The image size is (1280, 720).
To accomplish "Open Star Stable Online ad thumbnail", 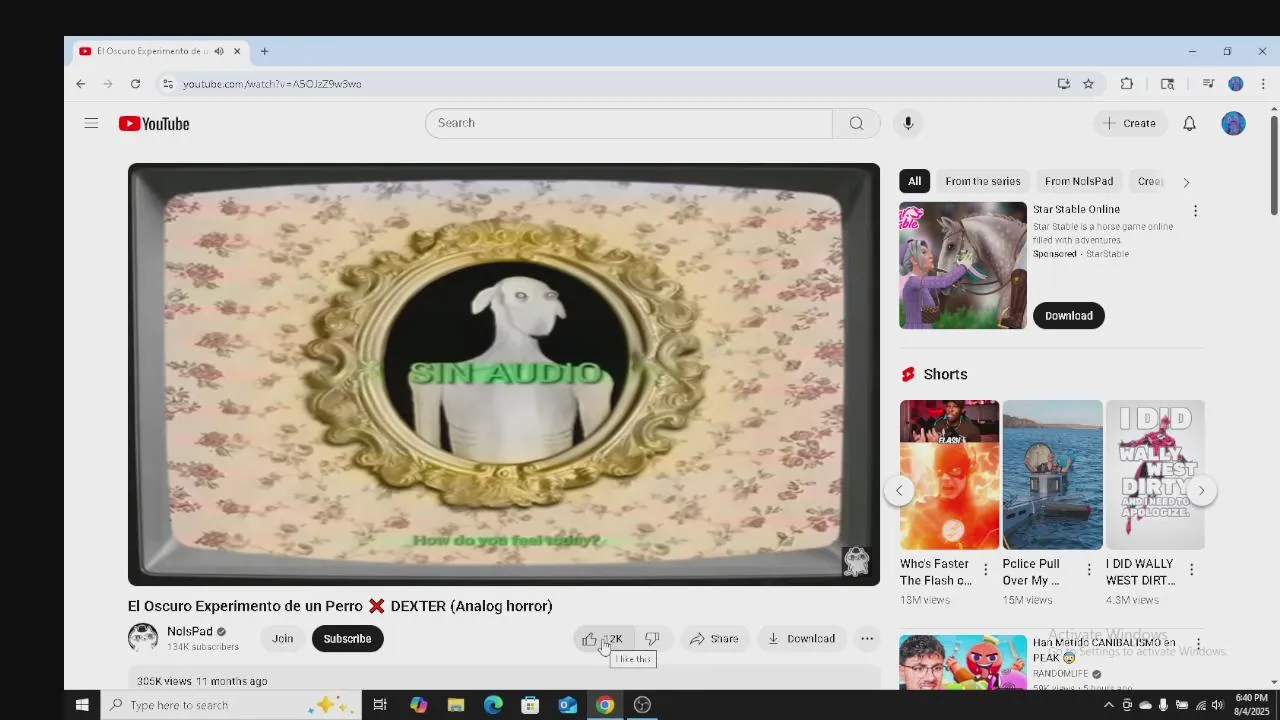I will point(963,265).
